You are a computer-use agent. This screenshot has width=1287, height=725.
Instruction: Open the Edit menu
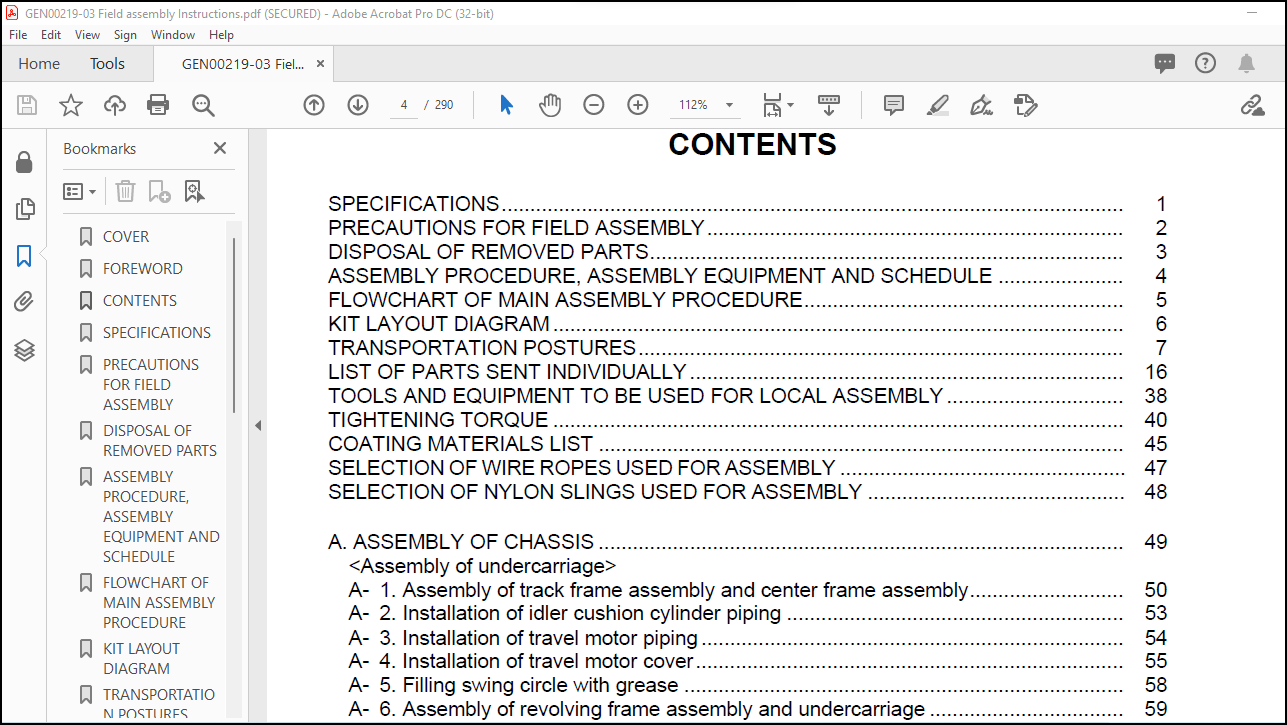pyautogui.click(x=51, y=34)
